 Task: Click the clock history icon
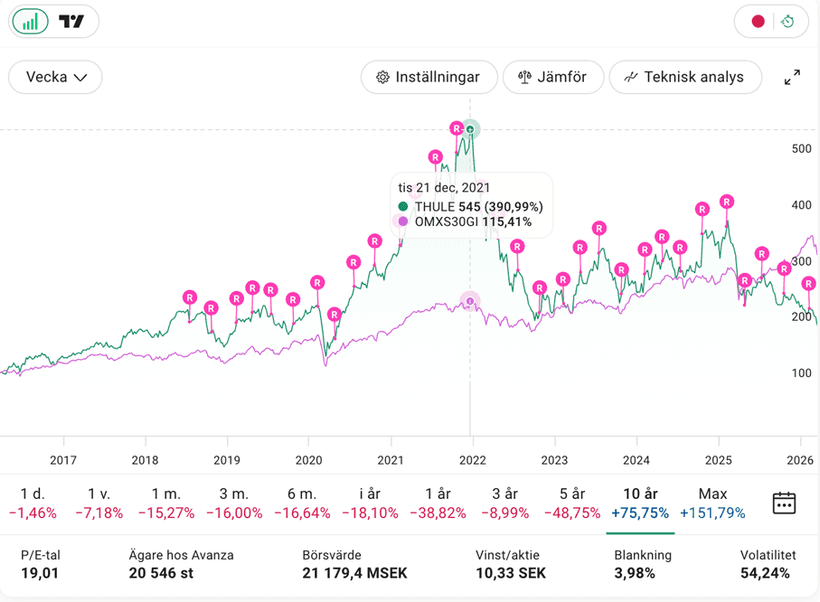(788, 21)
